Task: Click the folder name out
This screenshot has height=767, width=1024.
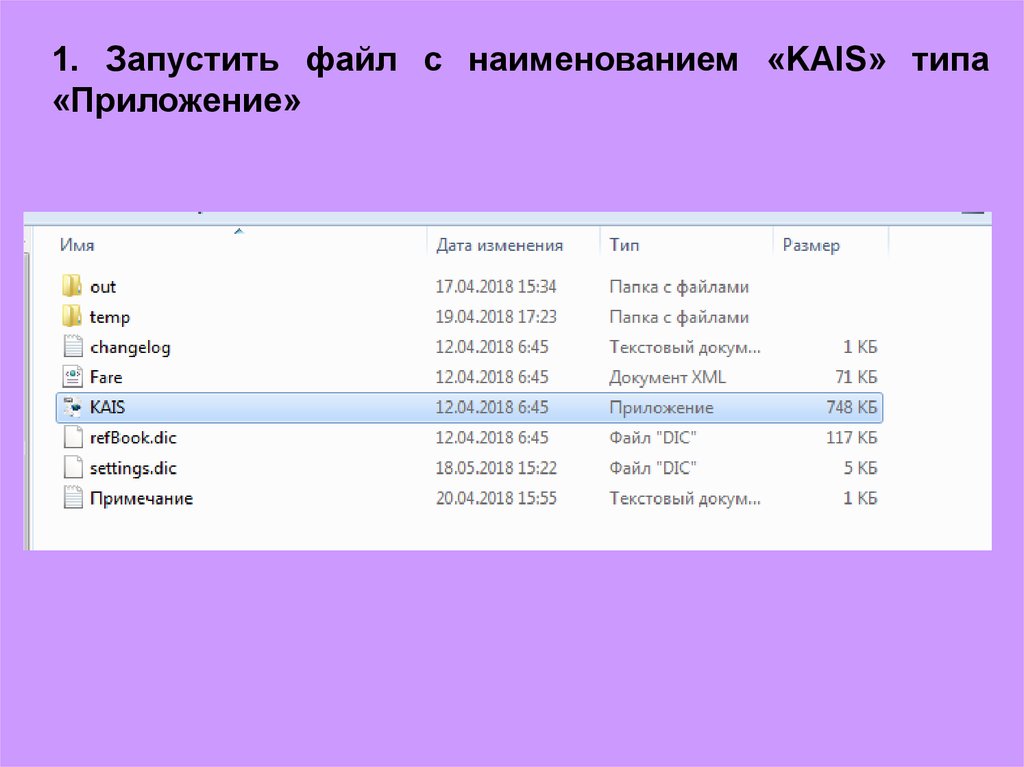Action: click(x=103, y=287)
